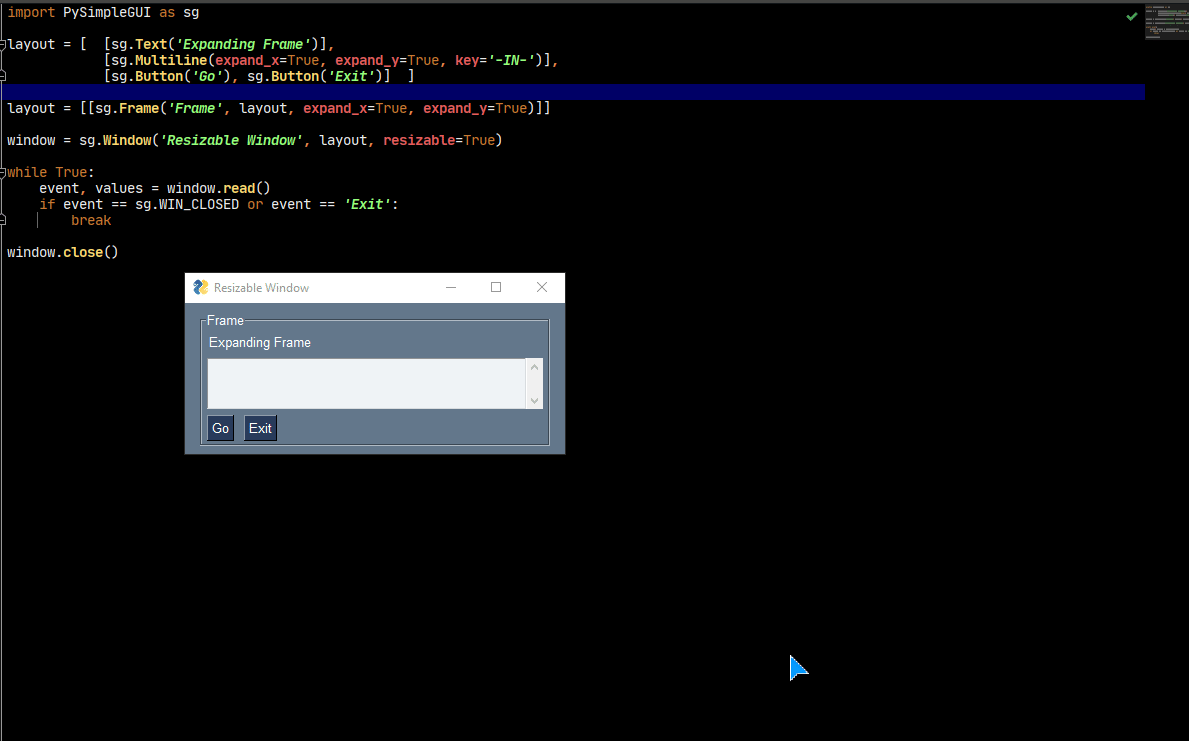Focus the multiline text input box
Screen dimensions: 1189x741
coord(366,384)
